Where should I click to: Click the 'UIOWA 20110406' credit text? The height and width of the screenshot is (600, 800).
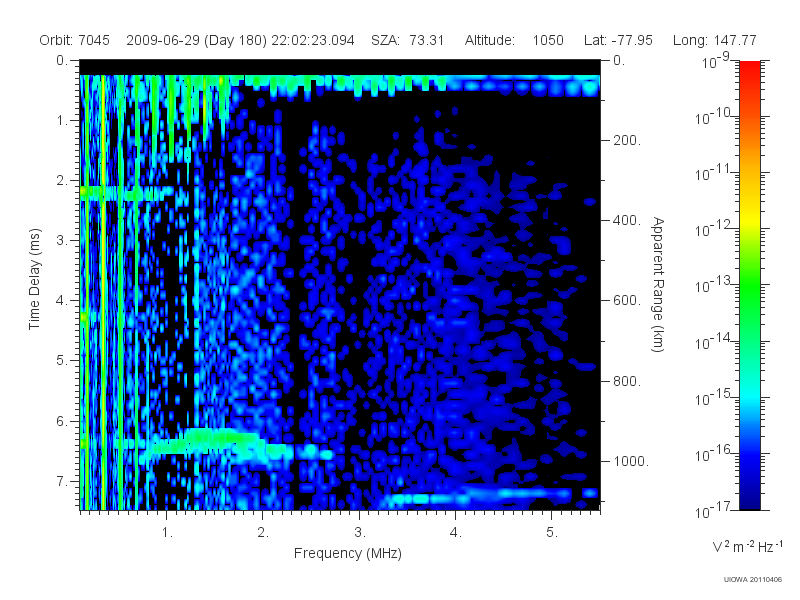tap(753, 579)
